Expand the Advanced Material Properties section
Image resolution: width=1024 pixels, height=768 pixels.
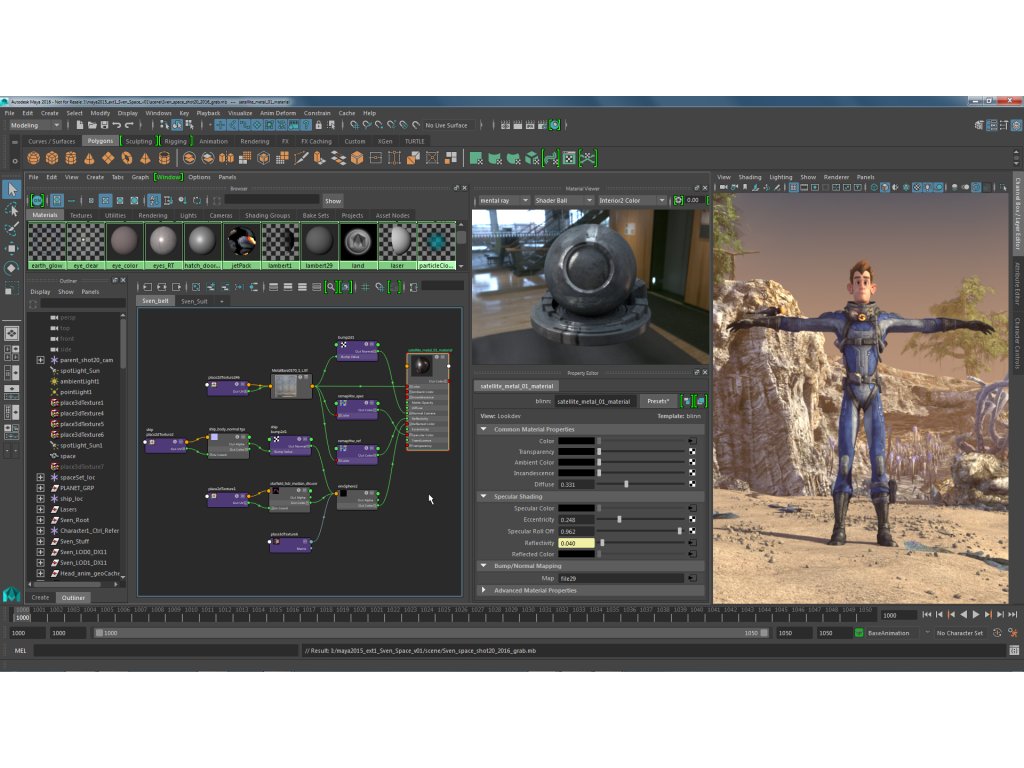484,590
